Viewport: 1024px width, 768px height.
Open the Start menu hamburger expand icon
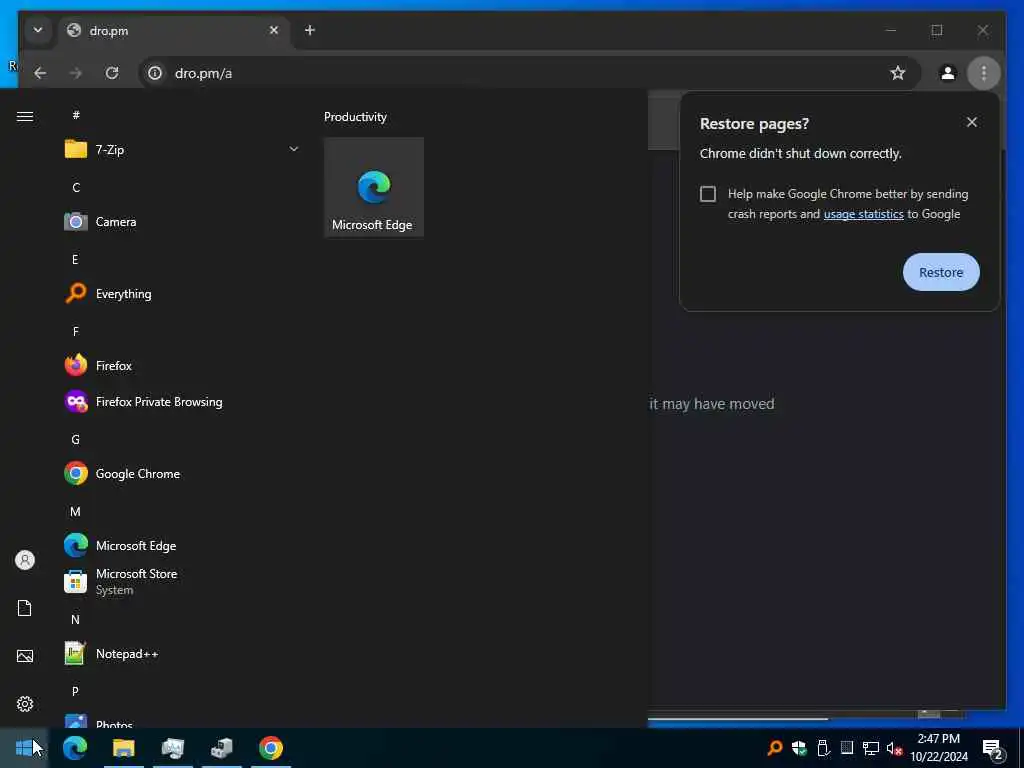click(25, 116)
